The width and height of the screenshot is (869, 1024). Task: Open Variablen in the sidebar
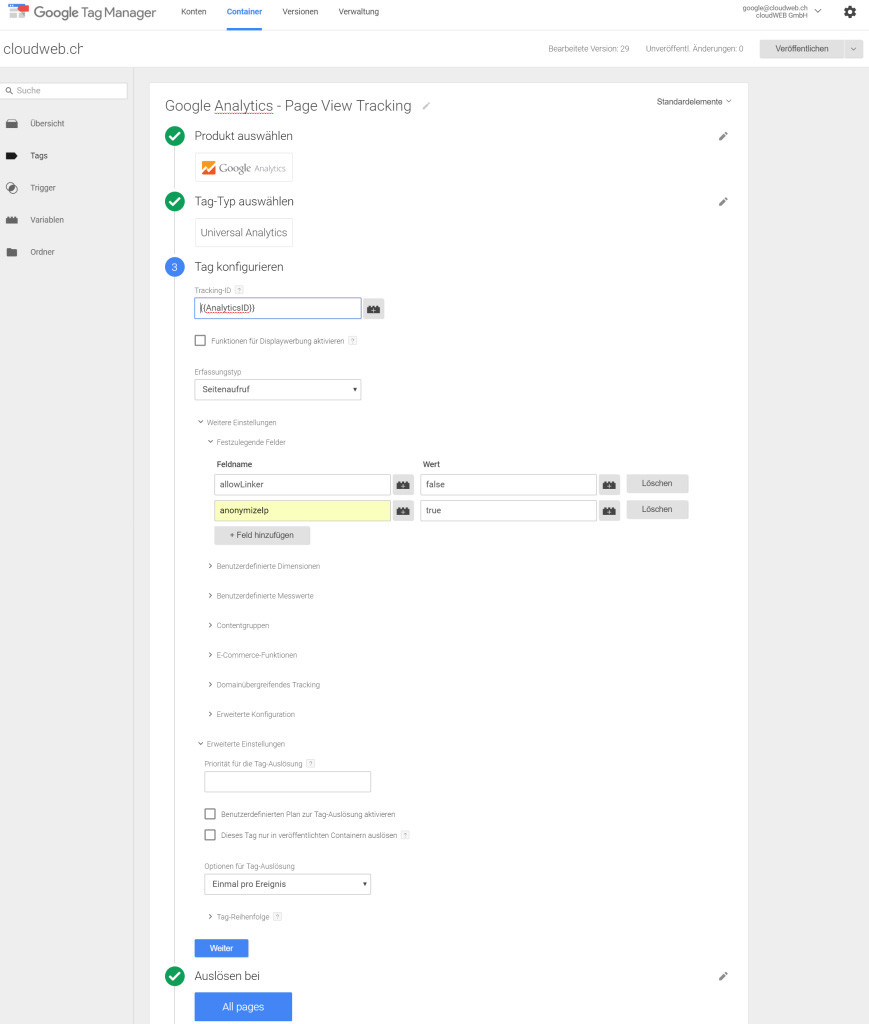coord(47,220)
